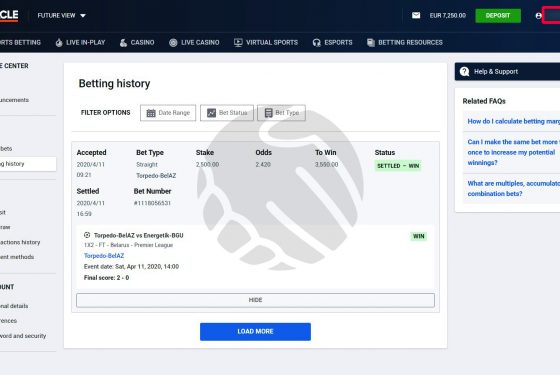Open FAQ about calculating betting margin
Screen dimensions: 560x375
coord(514,121)
